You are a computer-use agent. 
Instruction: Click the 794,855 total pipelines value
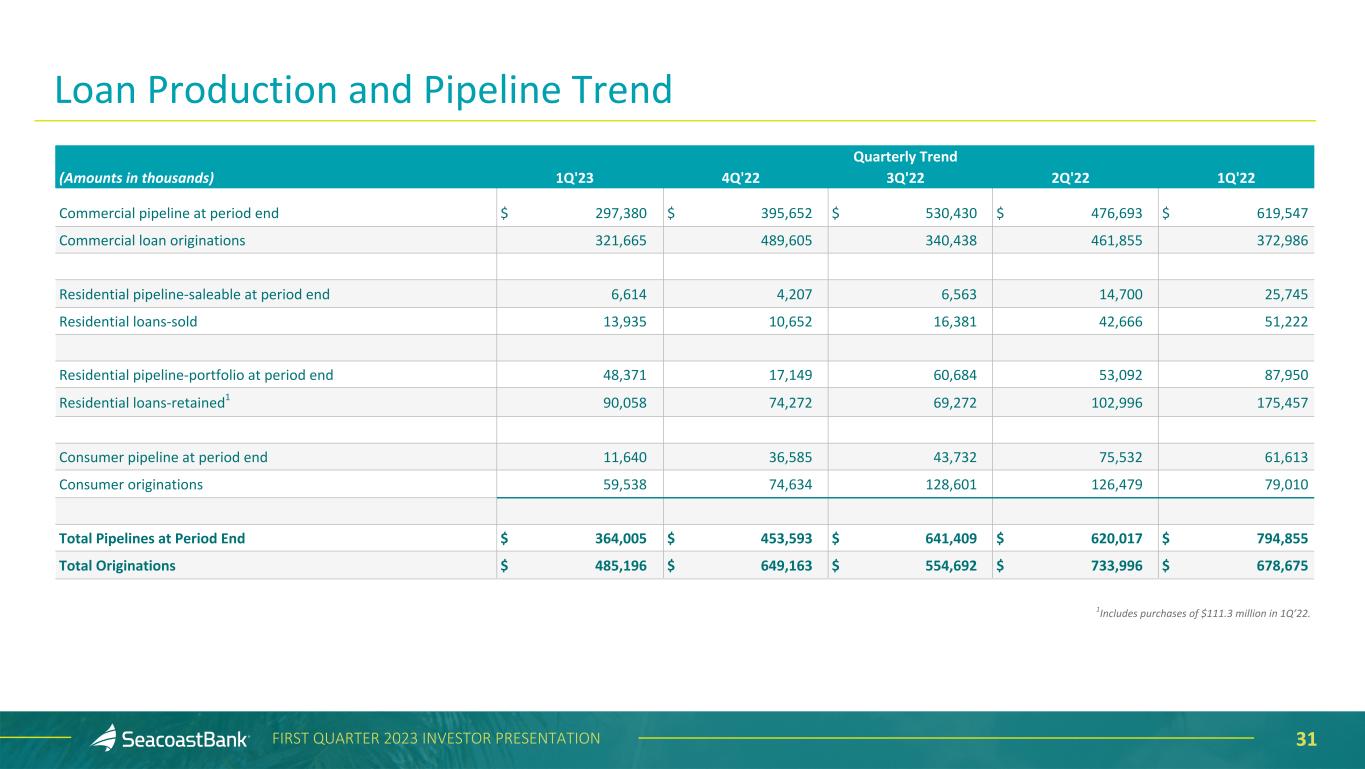(1273, 538)
